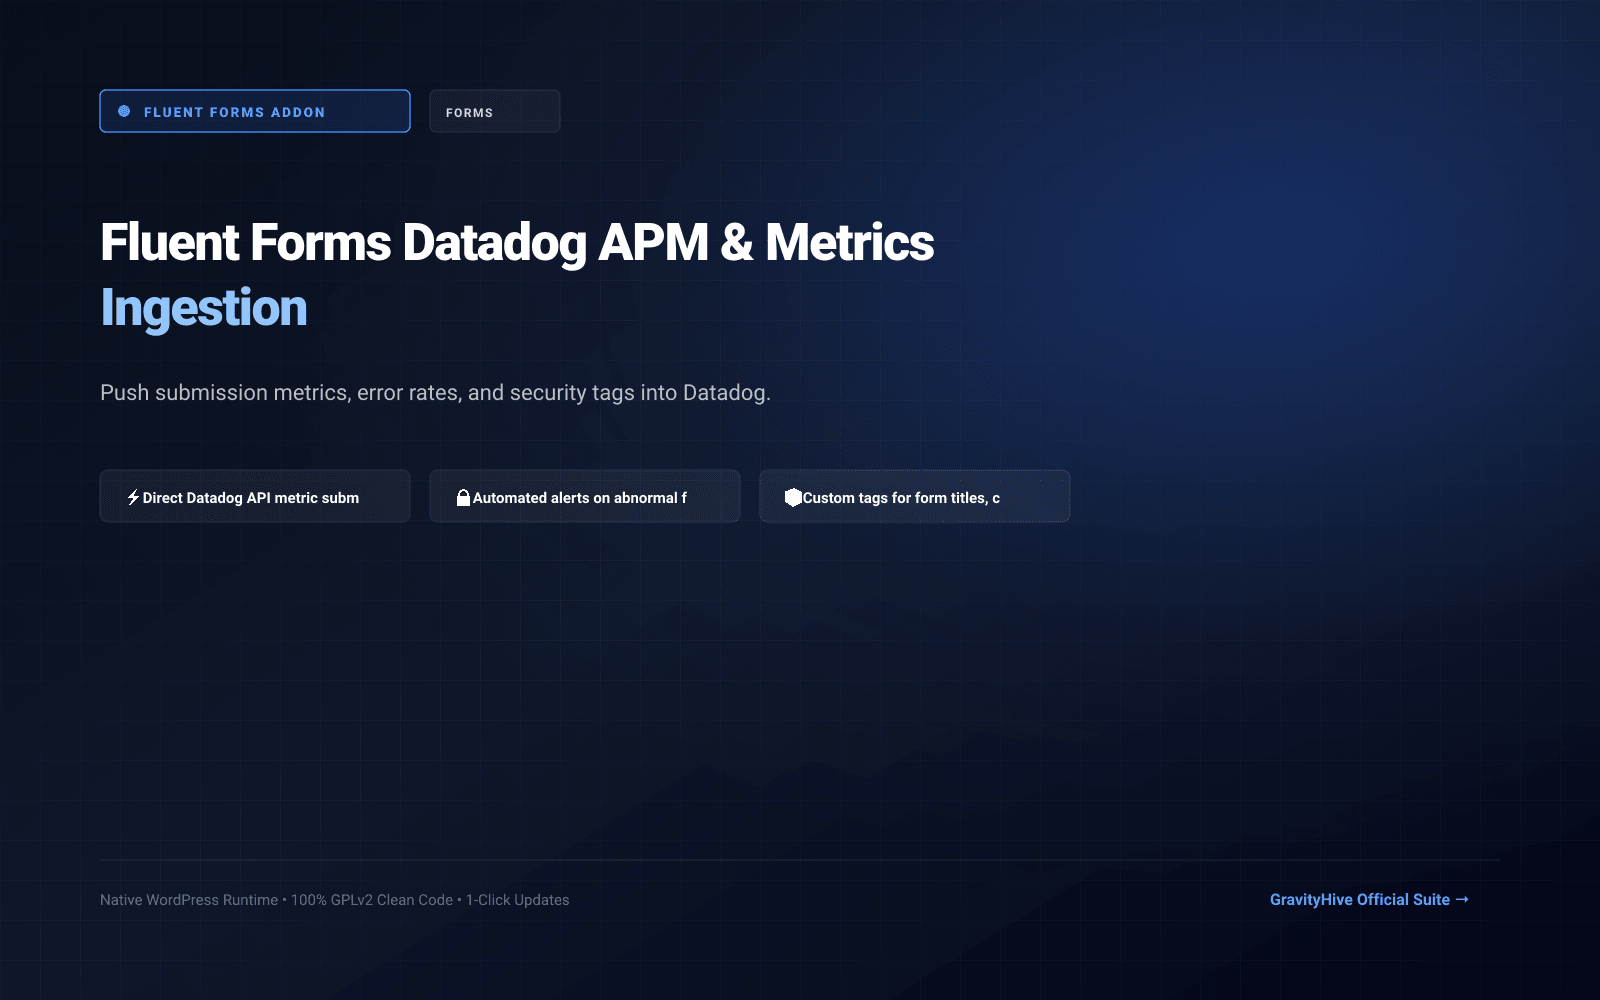This screenshot has height=1000, width=1600.
Task: Click the Fluent Forms Datadog APM & Metrics heading
Action: click(517, 243)
